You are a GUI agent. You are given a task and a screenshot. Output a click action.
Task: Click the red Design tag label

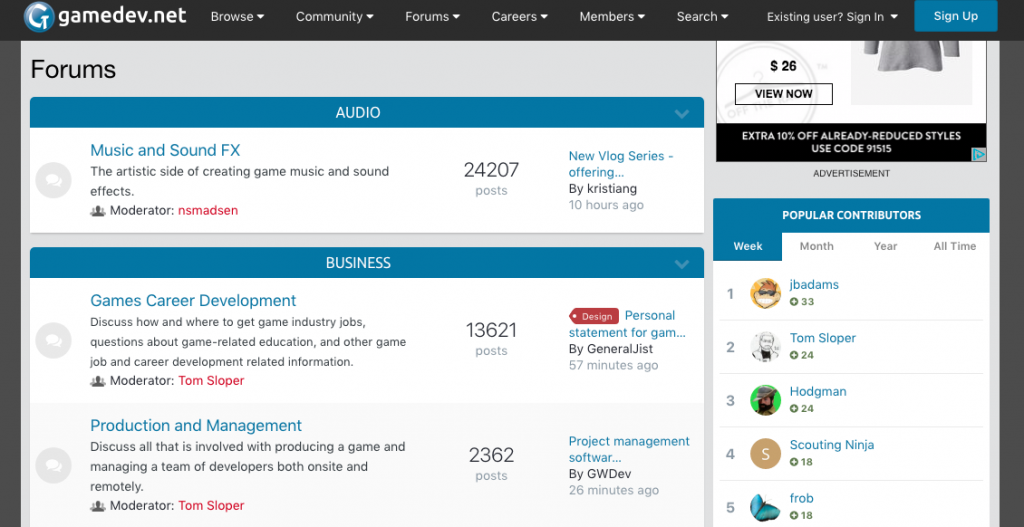595,316
